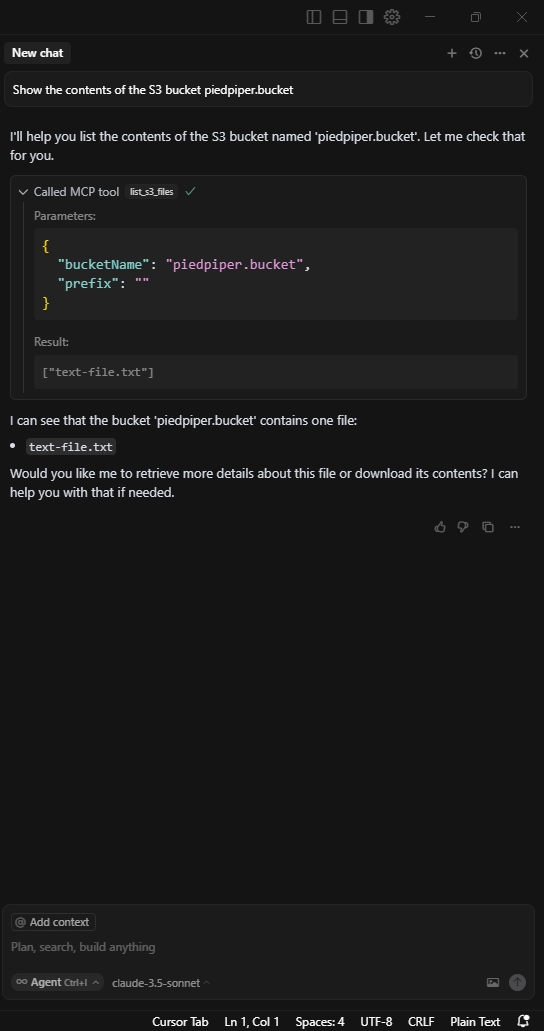Focus the Plan, search, build anything input
This screenshot has width=544, height=1031.
click(268, 947)
